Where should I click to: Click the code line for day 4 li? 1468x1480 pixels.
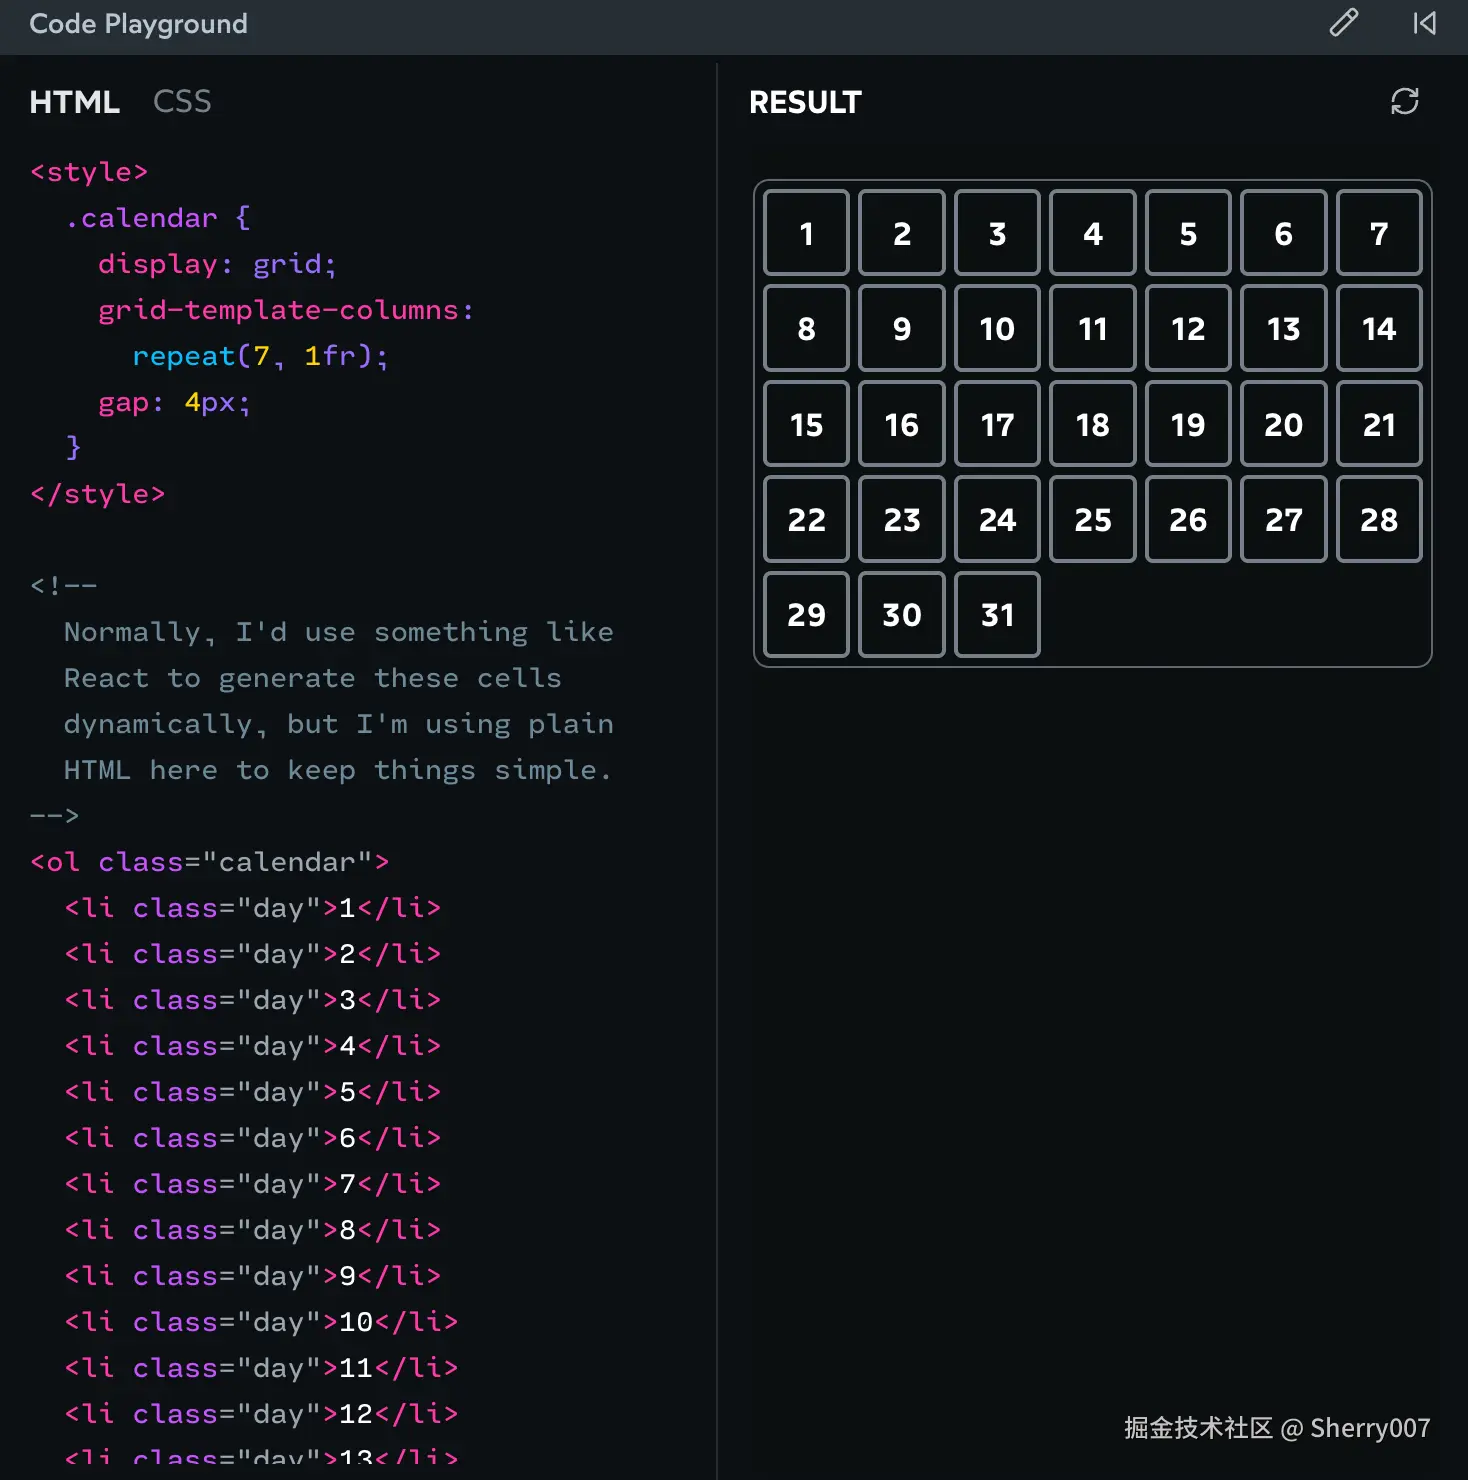click(252, 1046)
